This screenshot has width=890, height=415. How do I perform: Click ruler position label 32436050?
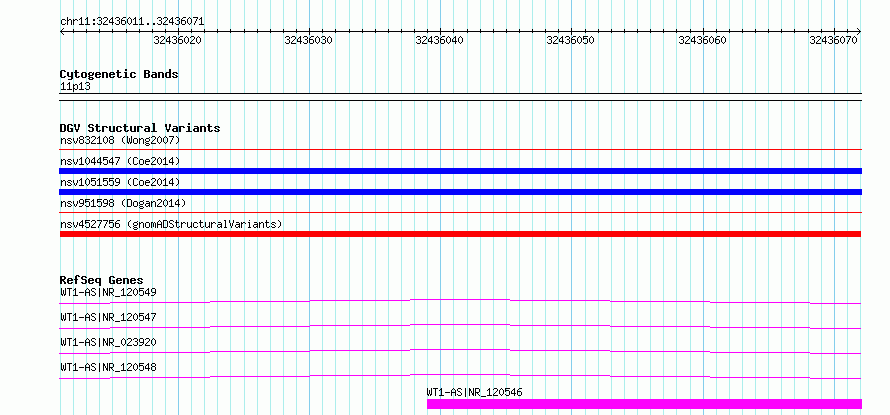coord(570,40)
